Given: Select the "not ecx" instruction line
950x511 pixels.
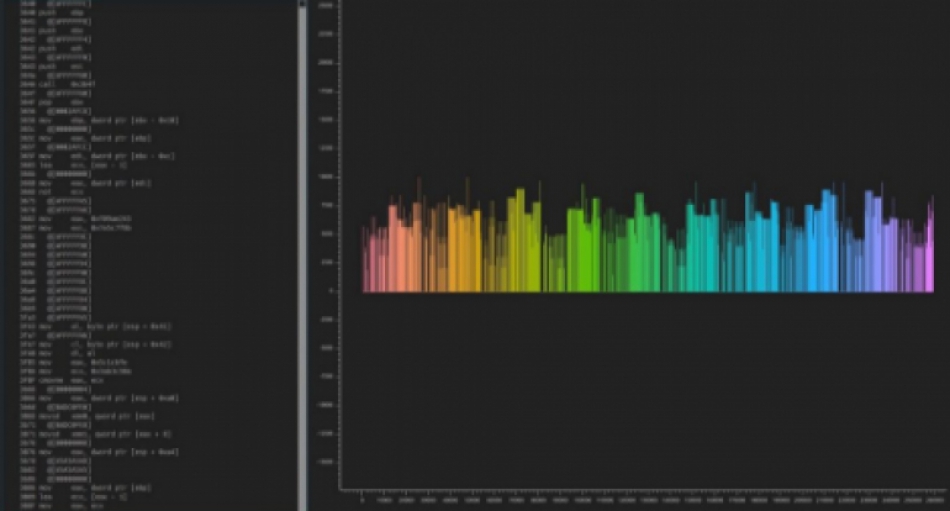Looking at the screenshot, I should point(51,192).
